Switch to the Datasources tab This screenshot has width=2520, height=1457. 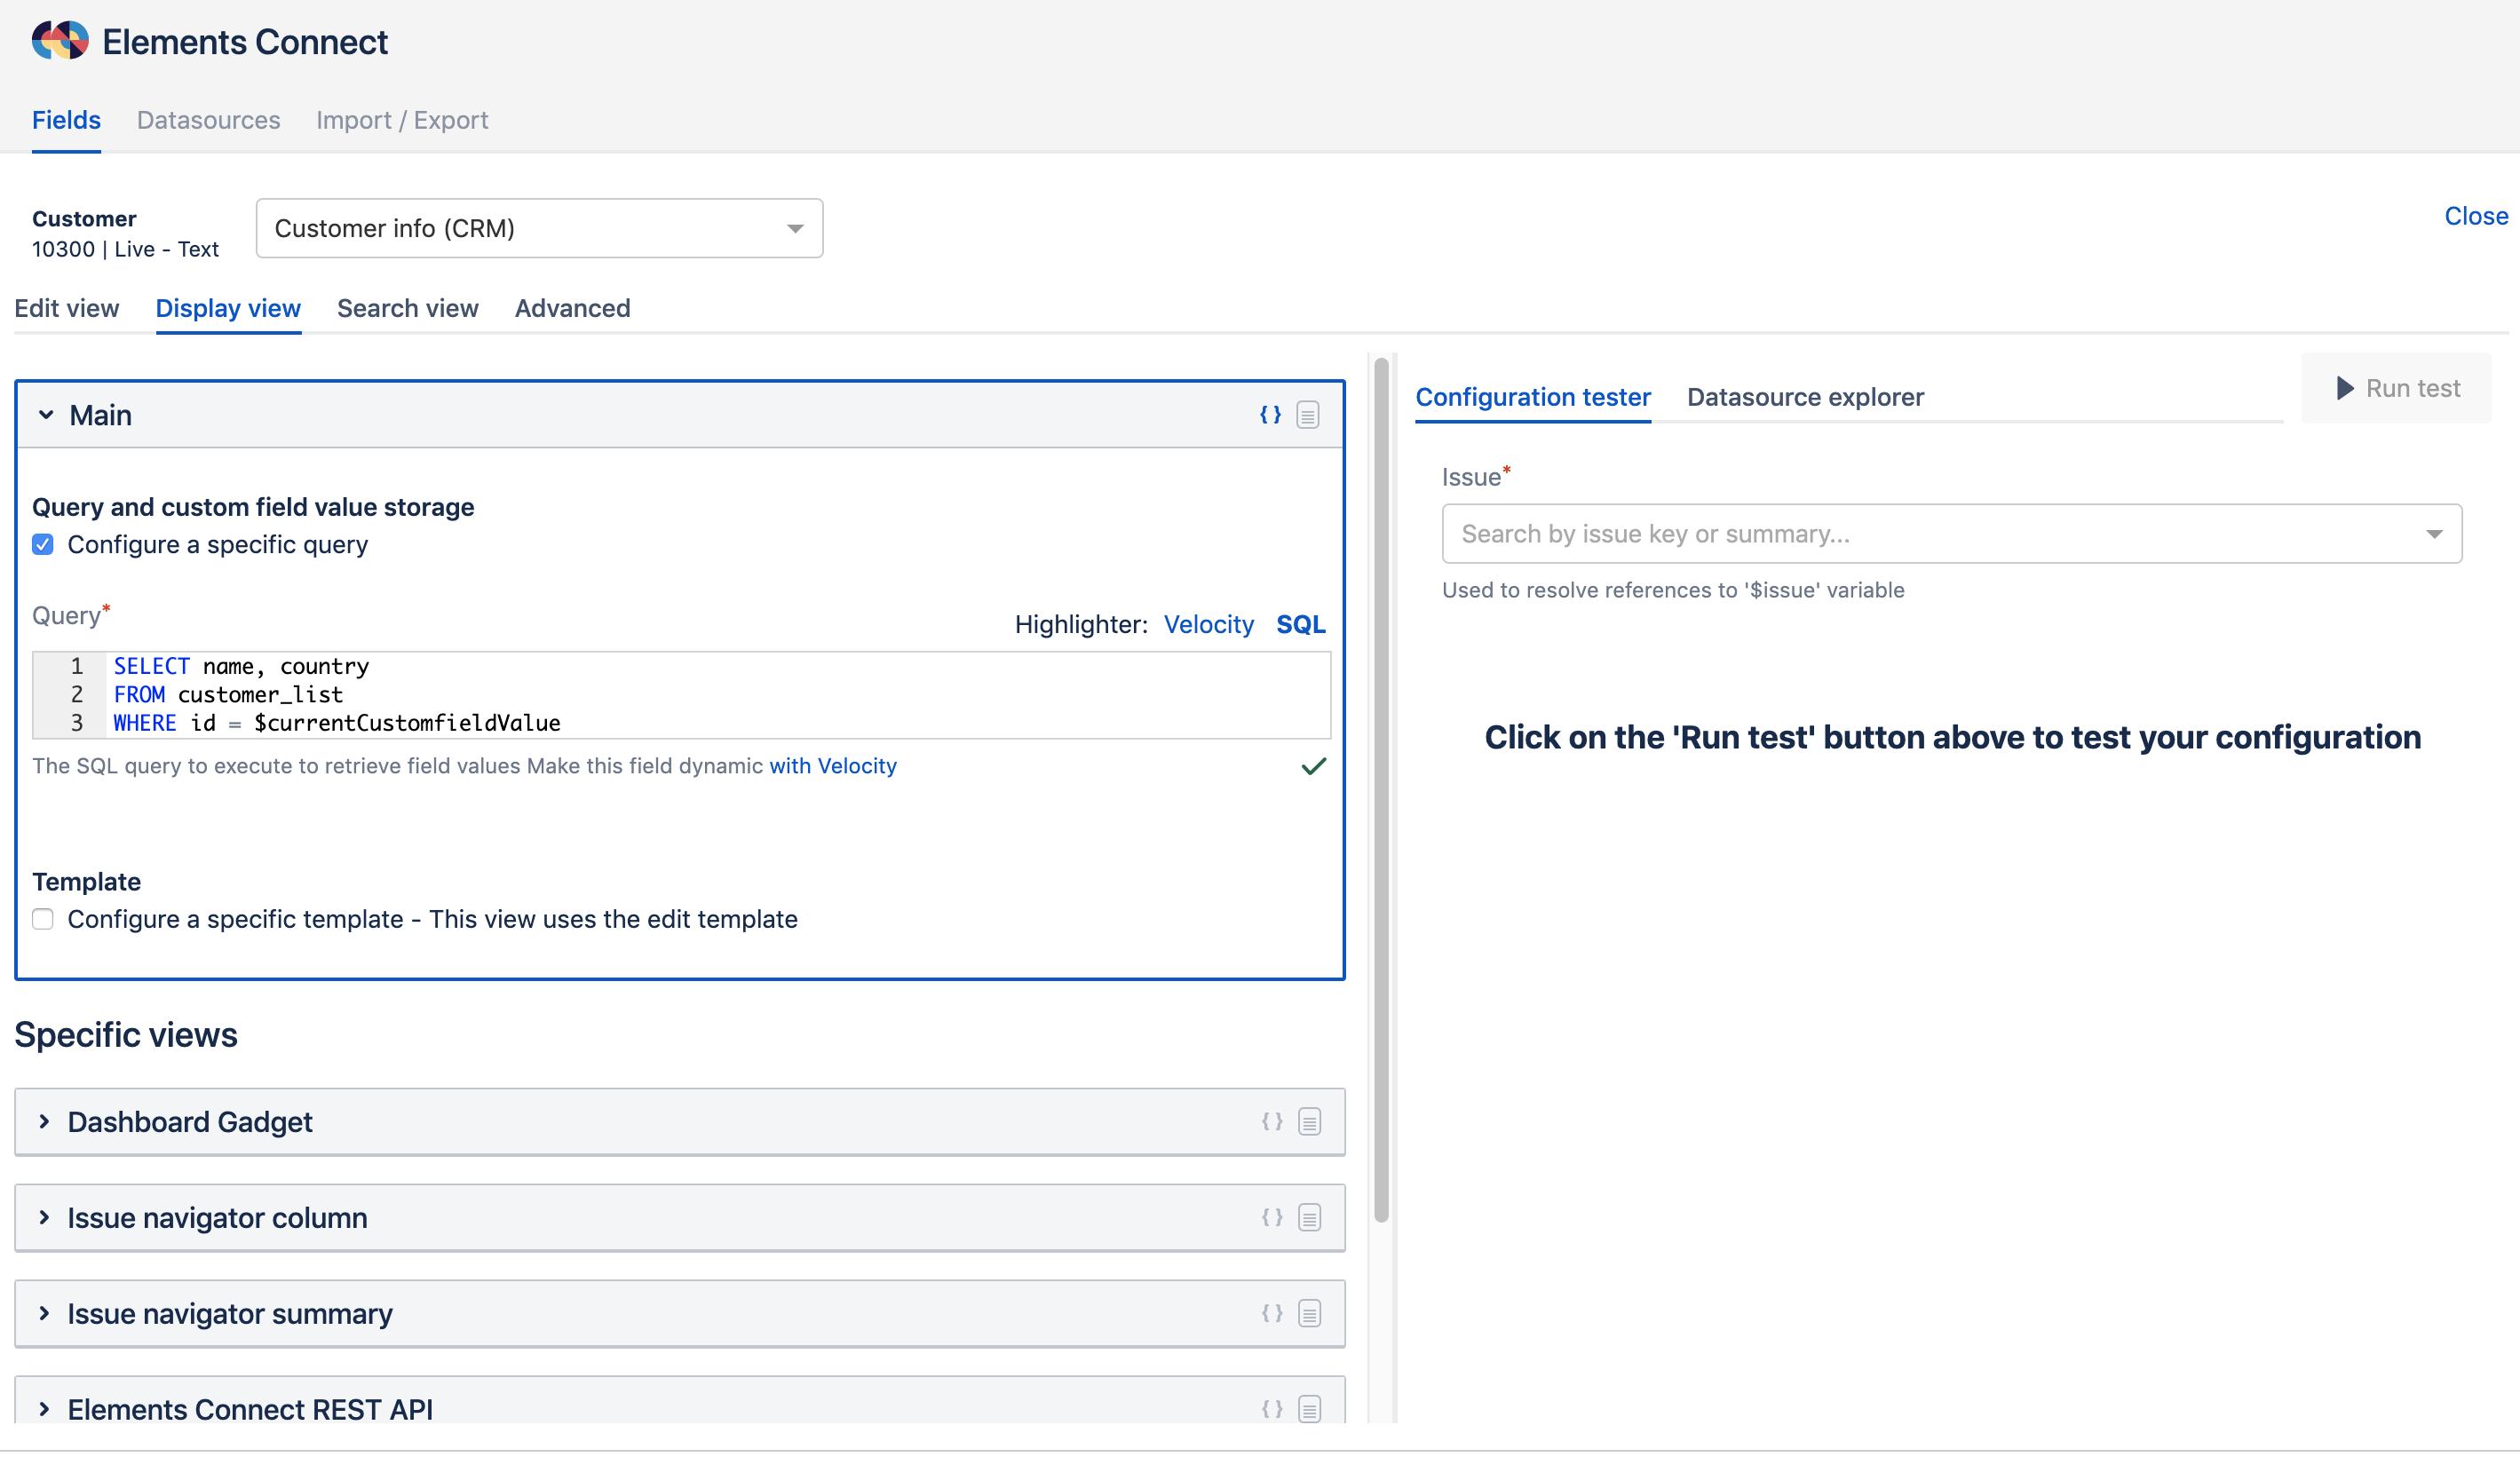point(208,120)
